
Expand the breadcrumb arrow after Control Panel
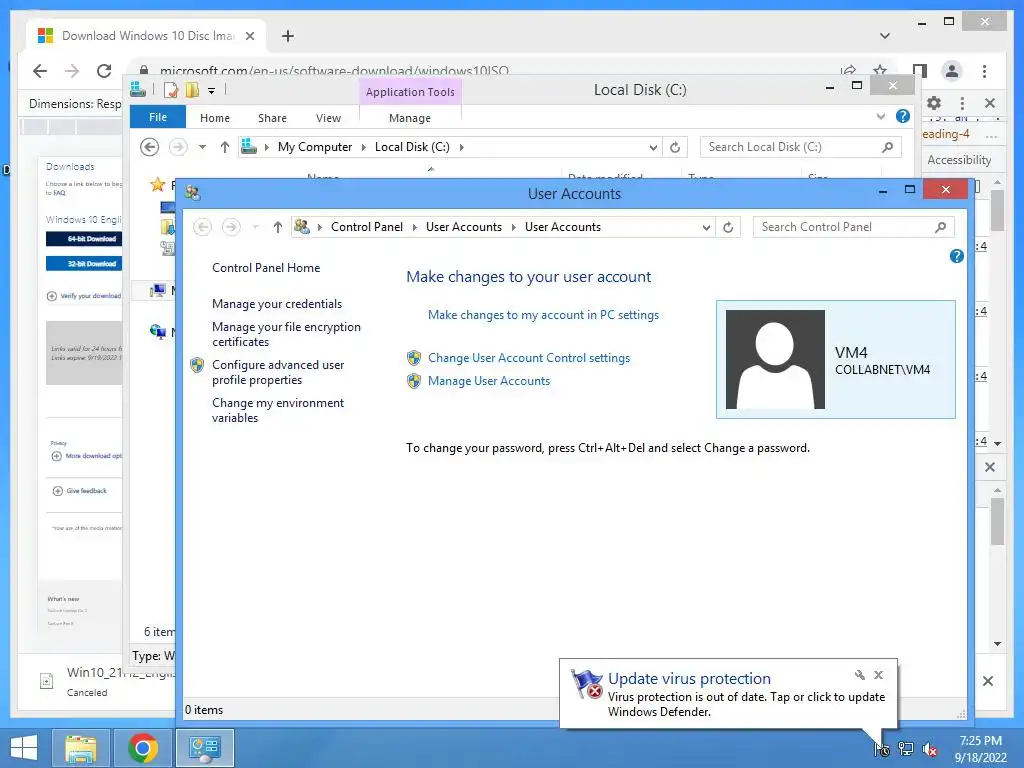tap(415, 227)
